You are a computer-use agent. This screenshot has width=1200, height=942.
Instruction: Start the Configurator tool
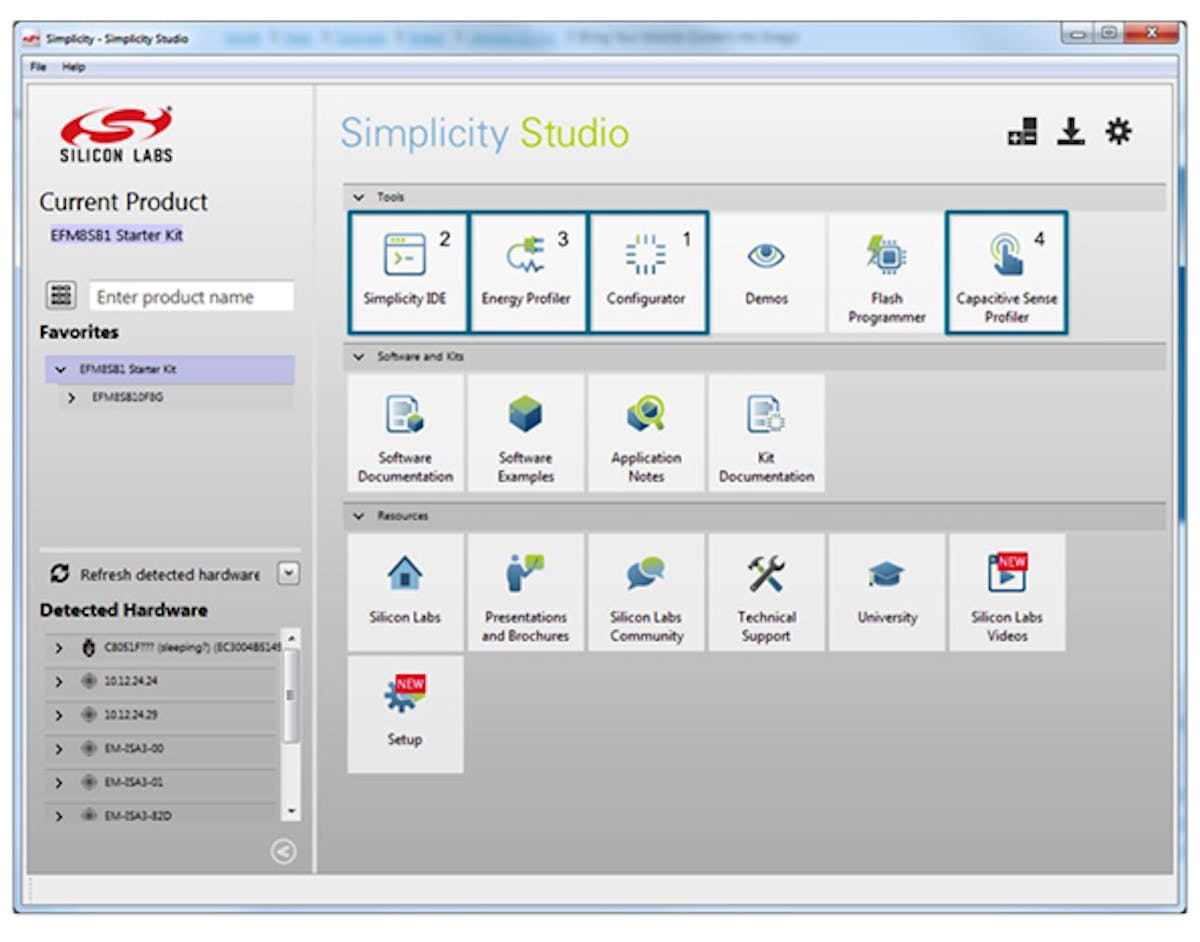click(x=646, y=272)
